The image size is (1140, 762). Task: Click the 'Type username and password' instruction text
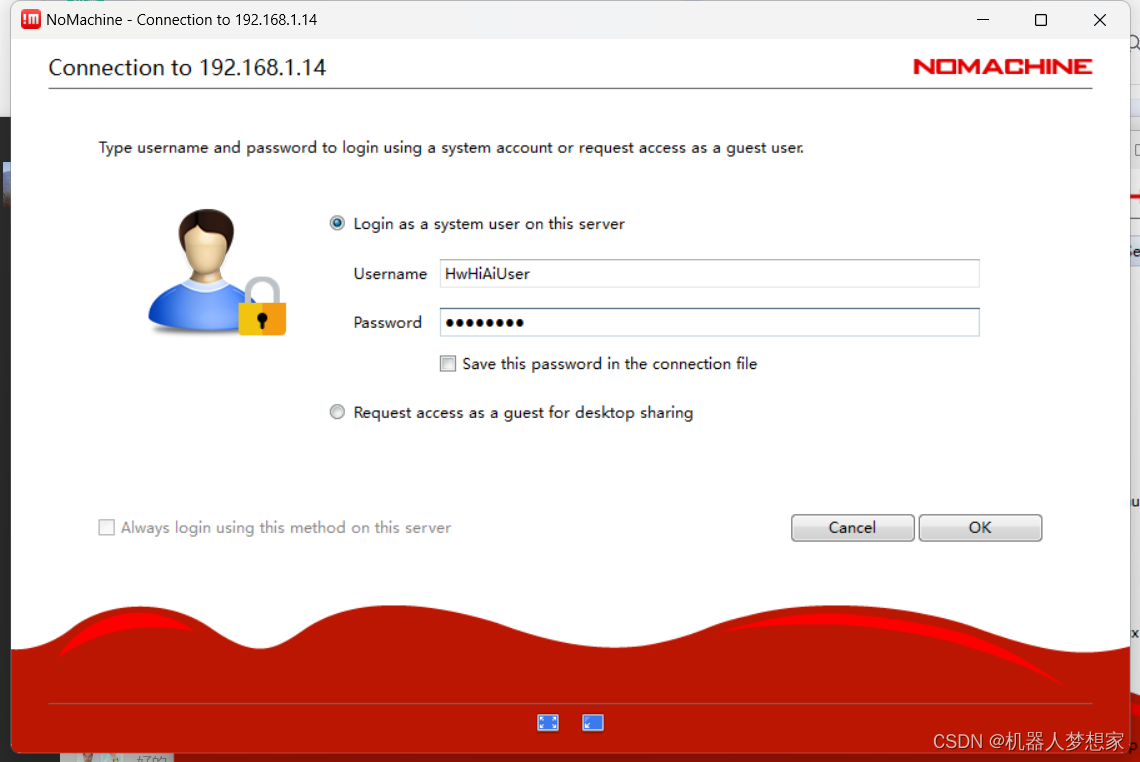point(451,148)
